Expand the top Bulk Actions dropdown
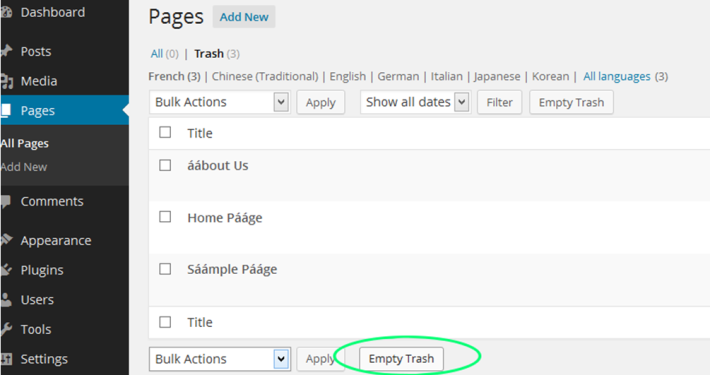The image size is (710, 375). pos(220,102)
